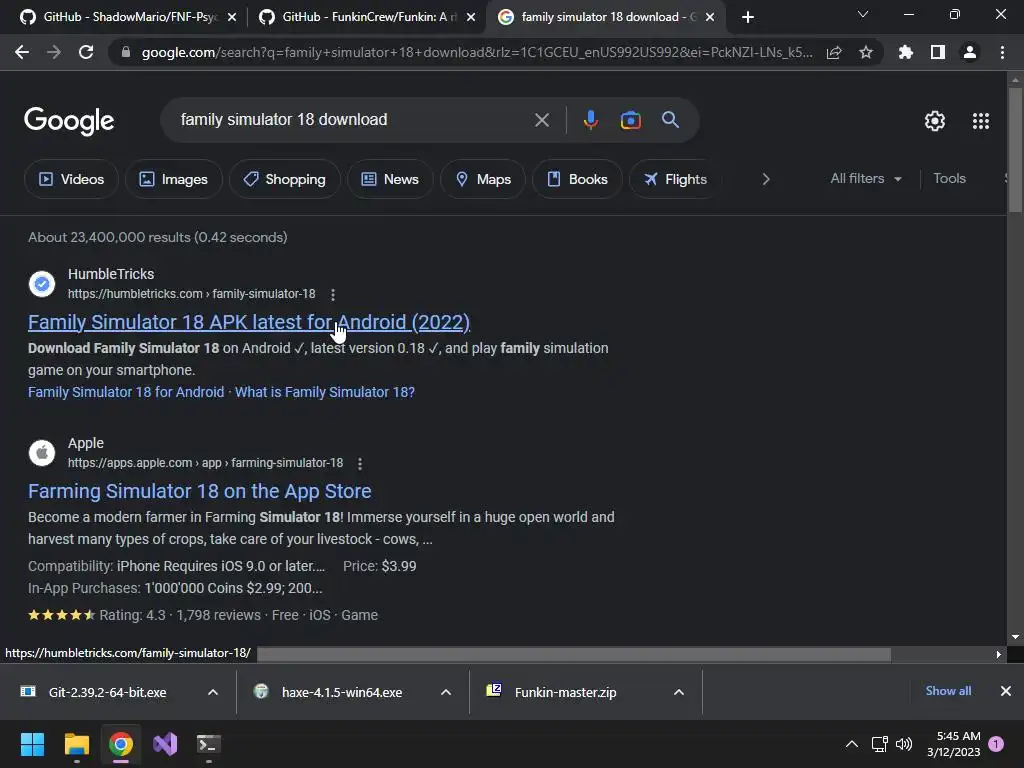Reload the current page
The height and width of the screenshot is (768, 1024).
(x=86, y=52)
